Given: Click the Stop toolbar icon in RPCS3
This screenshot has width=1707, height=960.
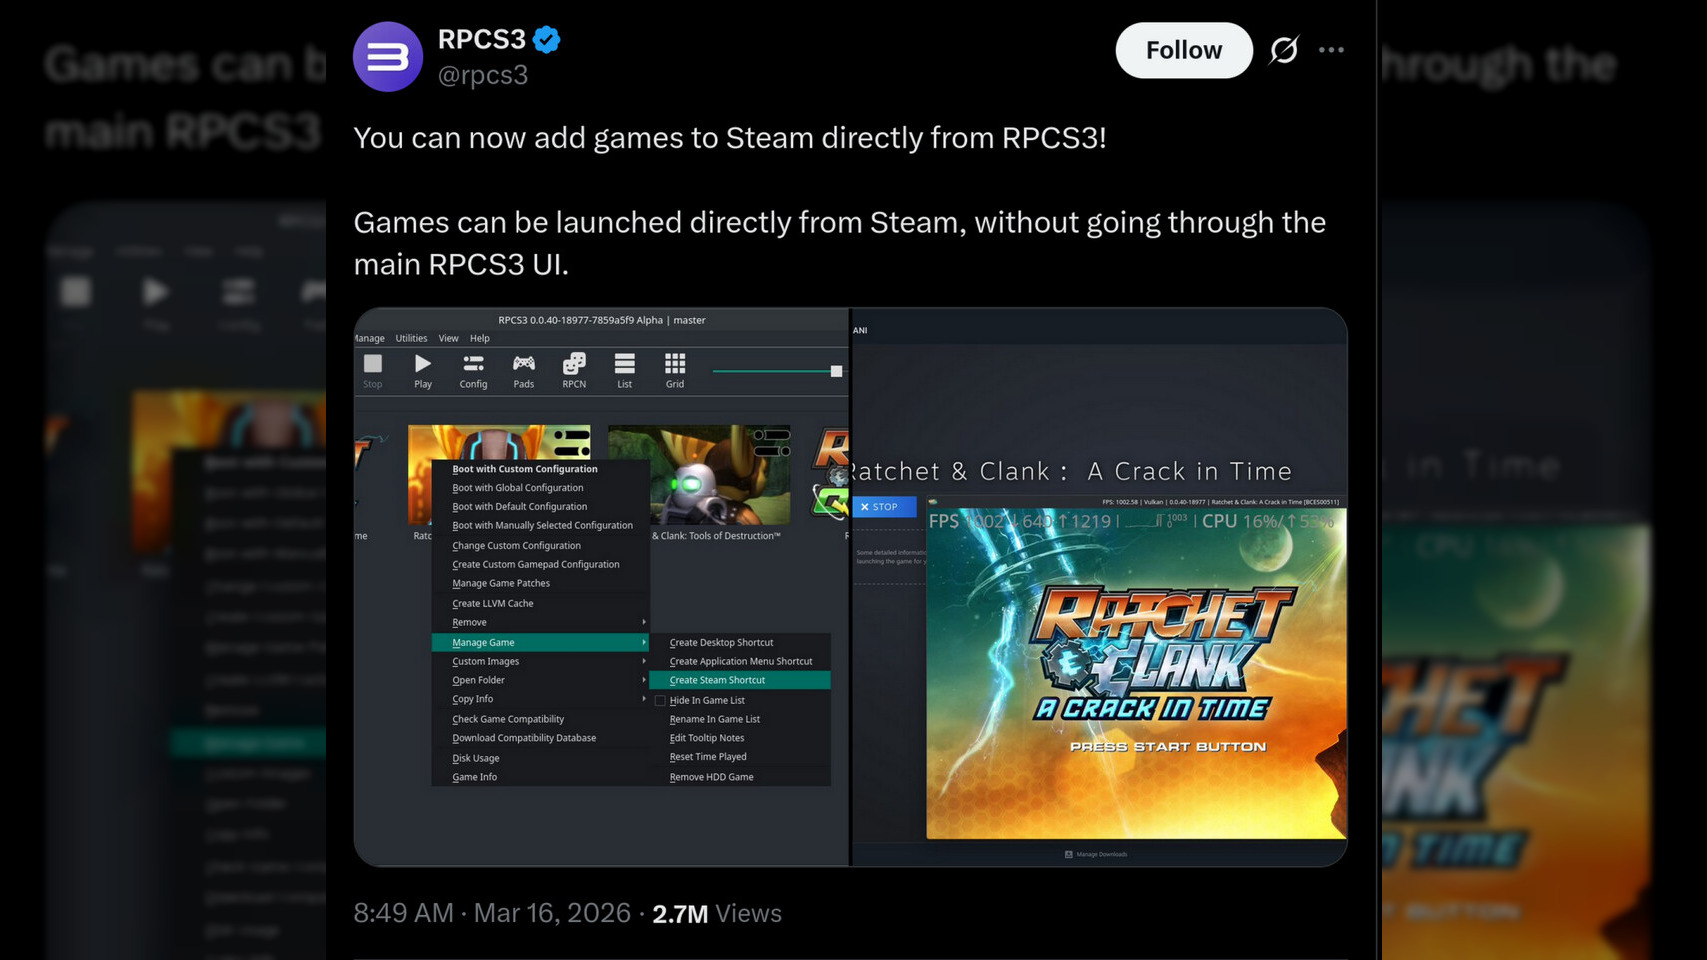Looking at the screenshot, I should pyautogui.click(x=373, y=371).
